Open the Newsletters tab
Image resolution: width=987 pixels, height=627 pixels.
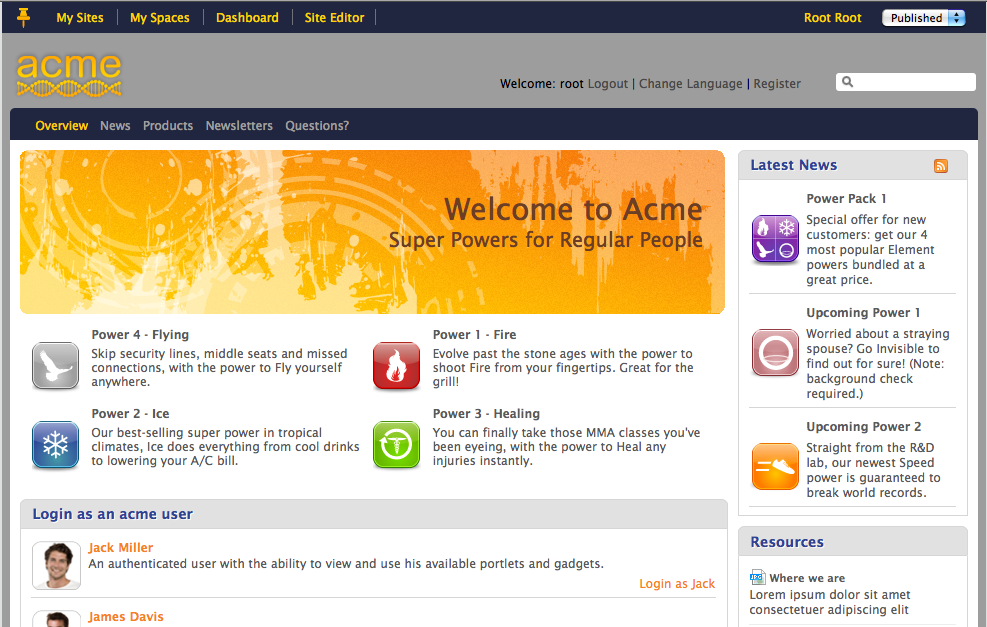tap(239, 125)
